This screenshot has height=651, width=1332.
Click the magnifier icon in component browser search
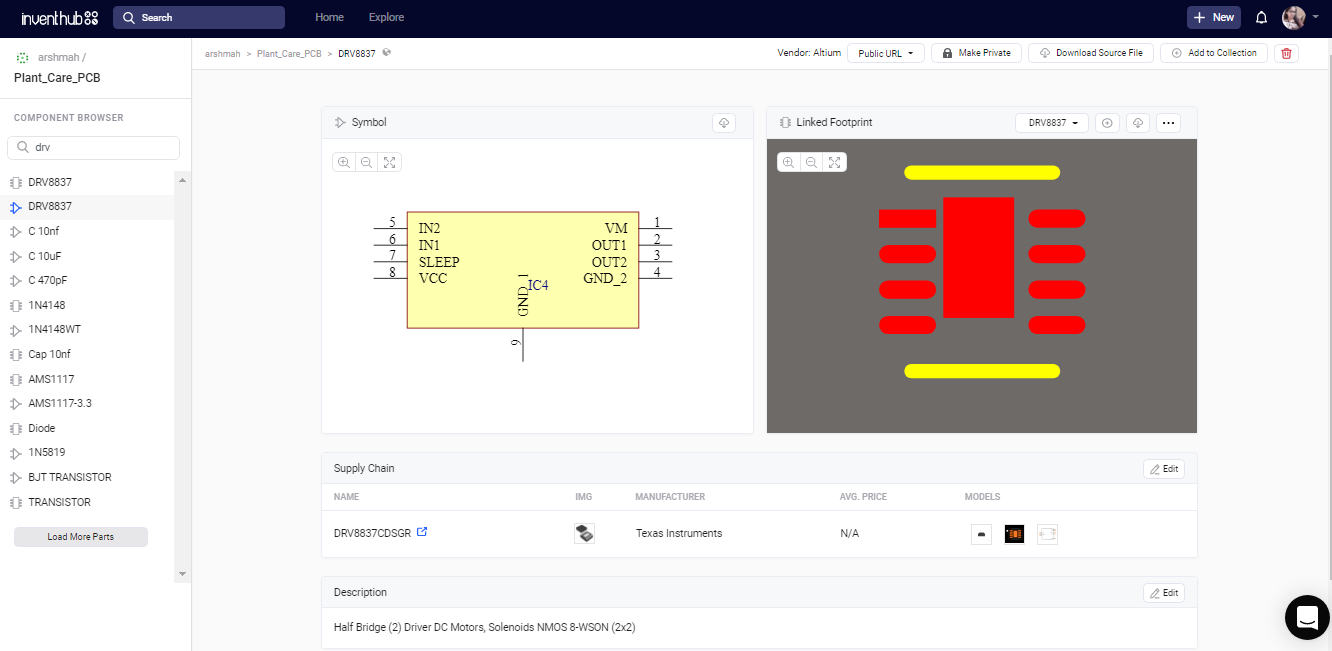pos(22,148)
